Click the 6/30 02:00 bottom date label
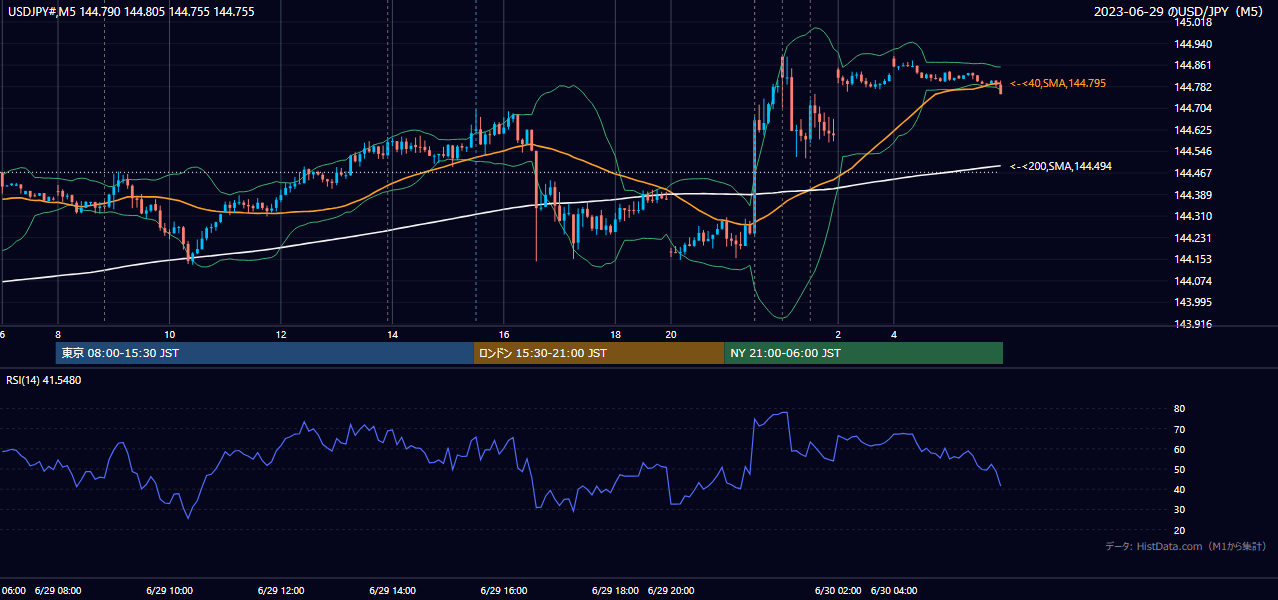This screenshot has height=600, width=1278. click(x=838, y=590)
